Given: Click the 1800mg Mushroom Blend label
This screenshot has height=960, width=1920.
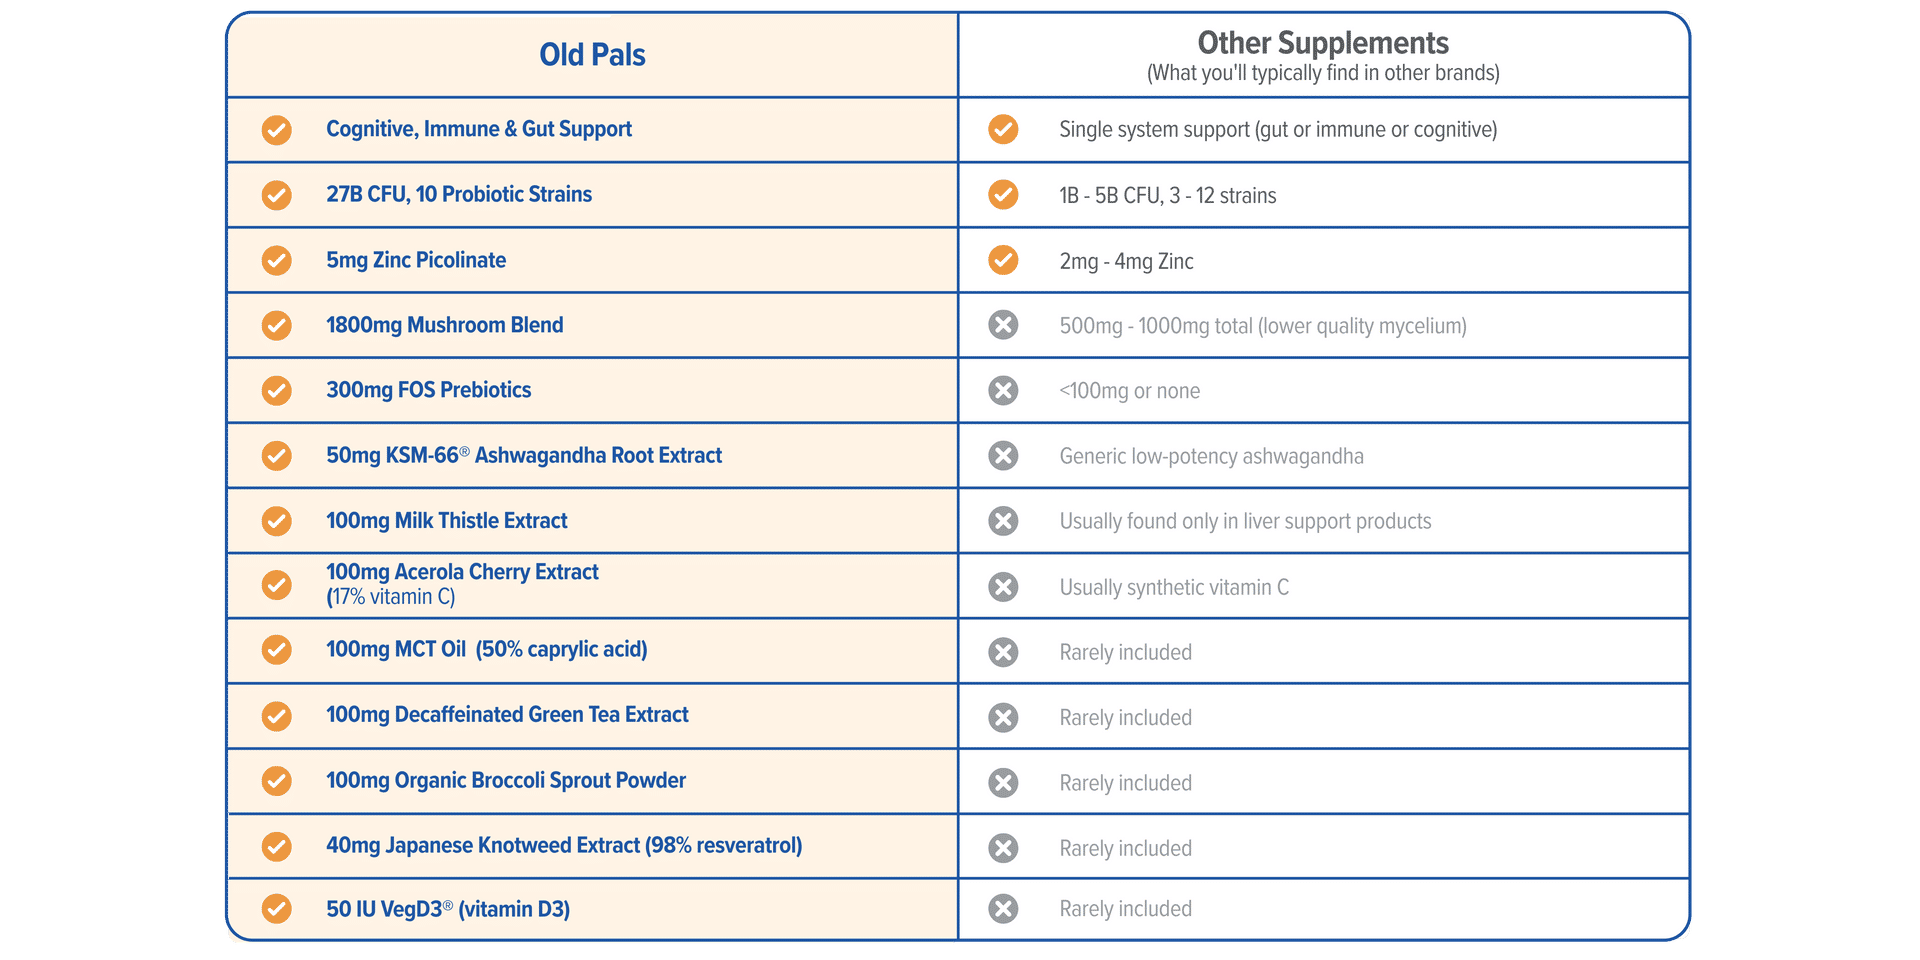Looking at the screenshot, I should [445, 325].
